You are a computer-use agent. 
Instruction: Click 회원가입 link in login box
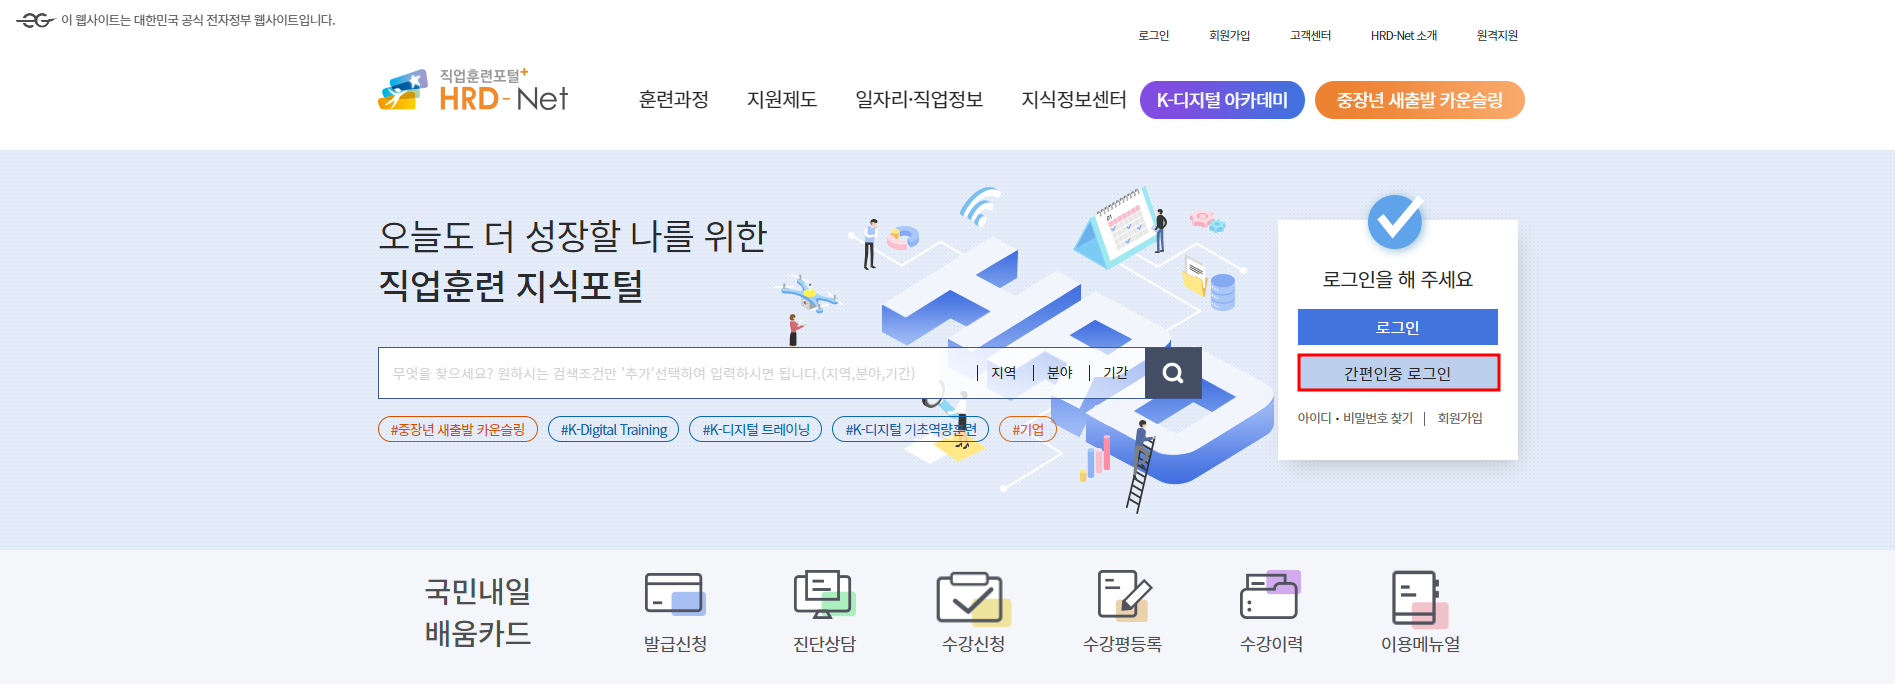[x=1460, y=418]
